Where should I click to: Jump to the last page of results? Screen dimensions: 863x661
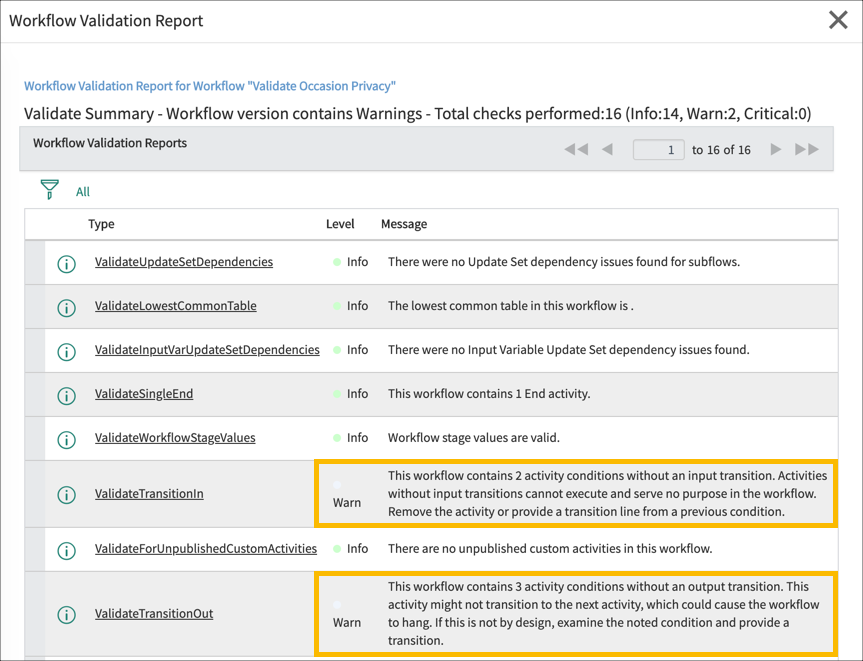pos(807,148)
